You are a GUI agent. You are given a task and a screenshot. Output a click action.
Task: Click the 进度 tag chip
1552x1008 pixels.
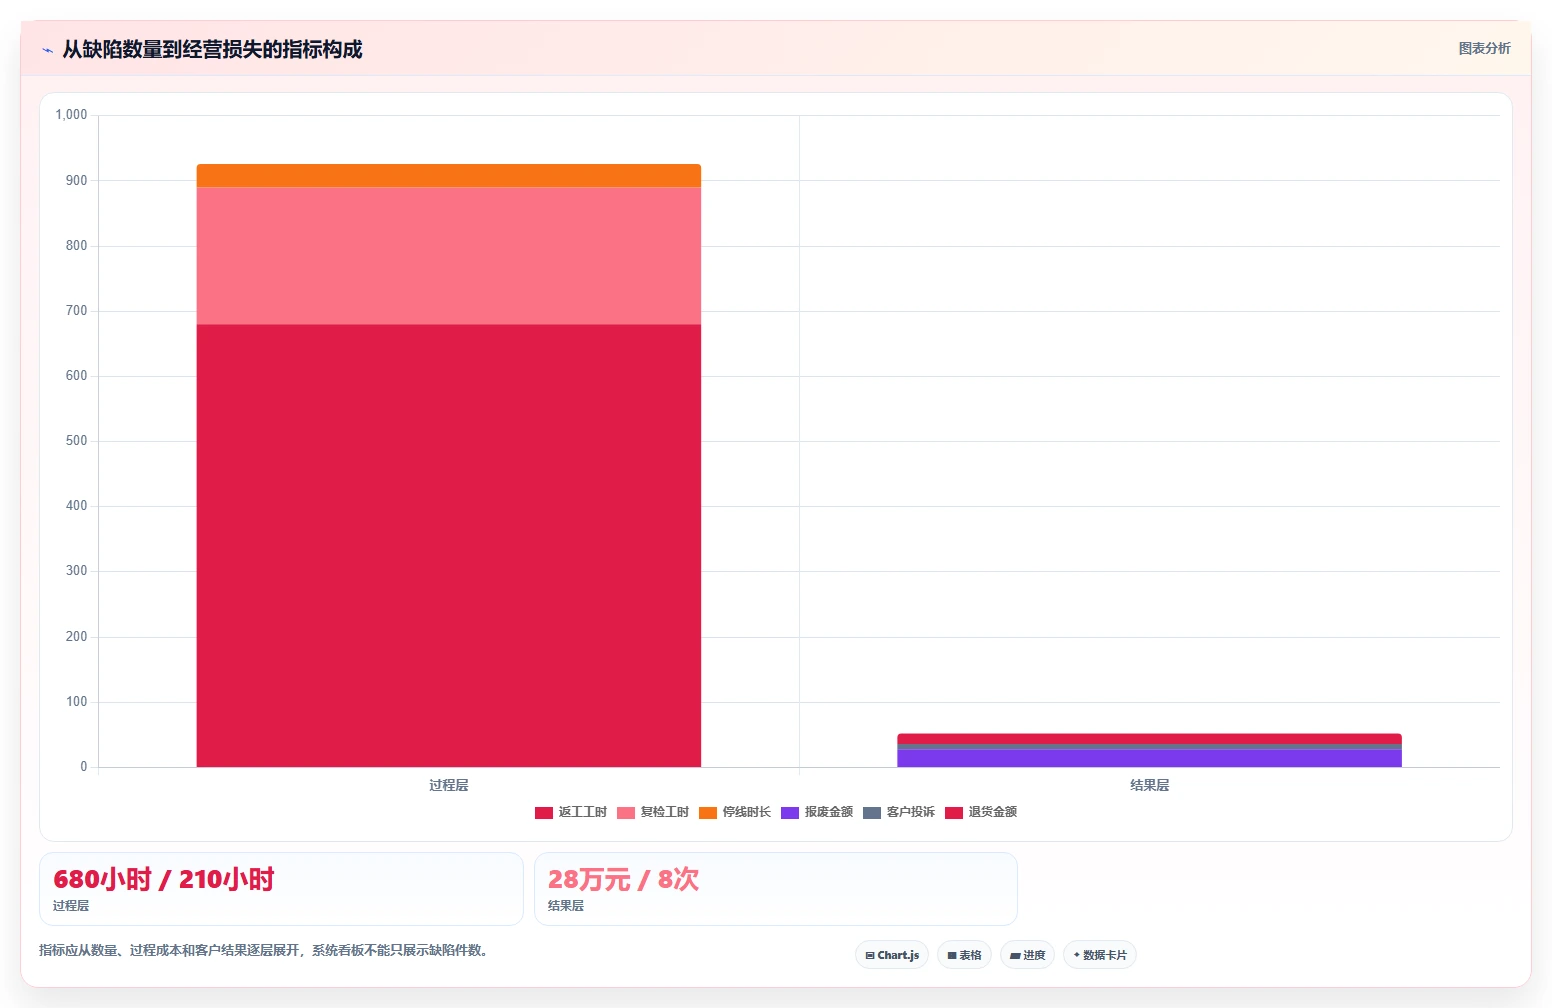pyautogui.click(x=1027, y=955)
